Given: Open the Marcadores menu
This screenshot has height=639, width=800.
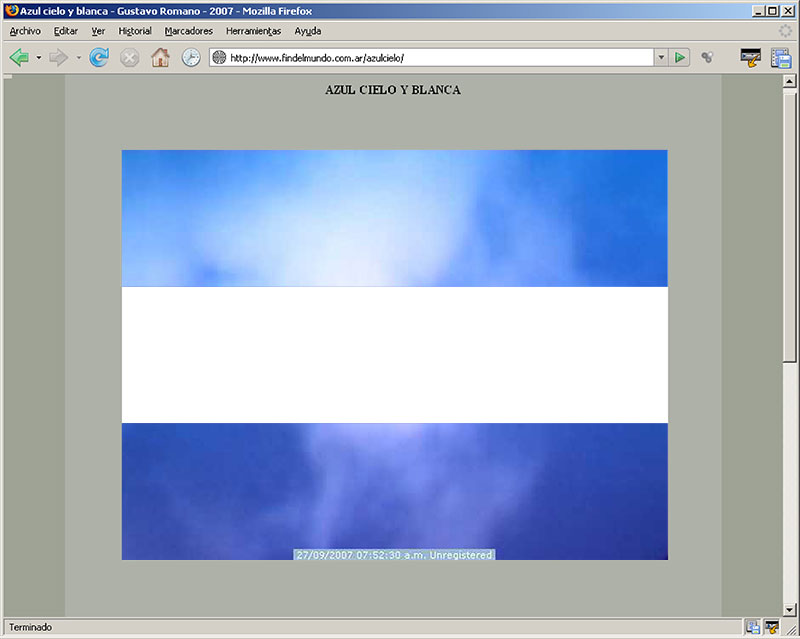Looking at the screenshot, I should click(x=188, y=31).
